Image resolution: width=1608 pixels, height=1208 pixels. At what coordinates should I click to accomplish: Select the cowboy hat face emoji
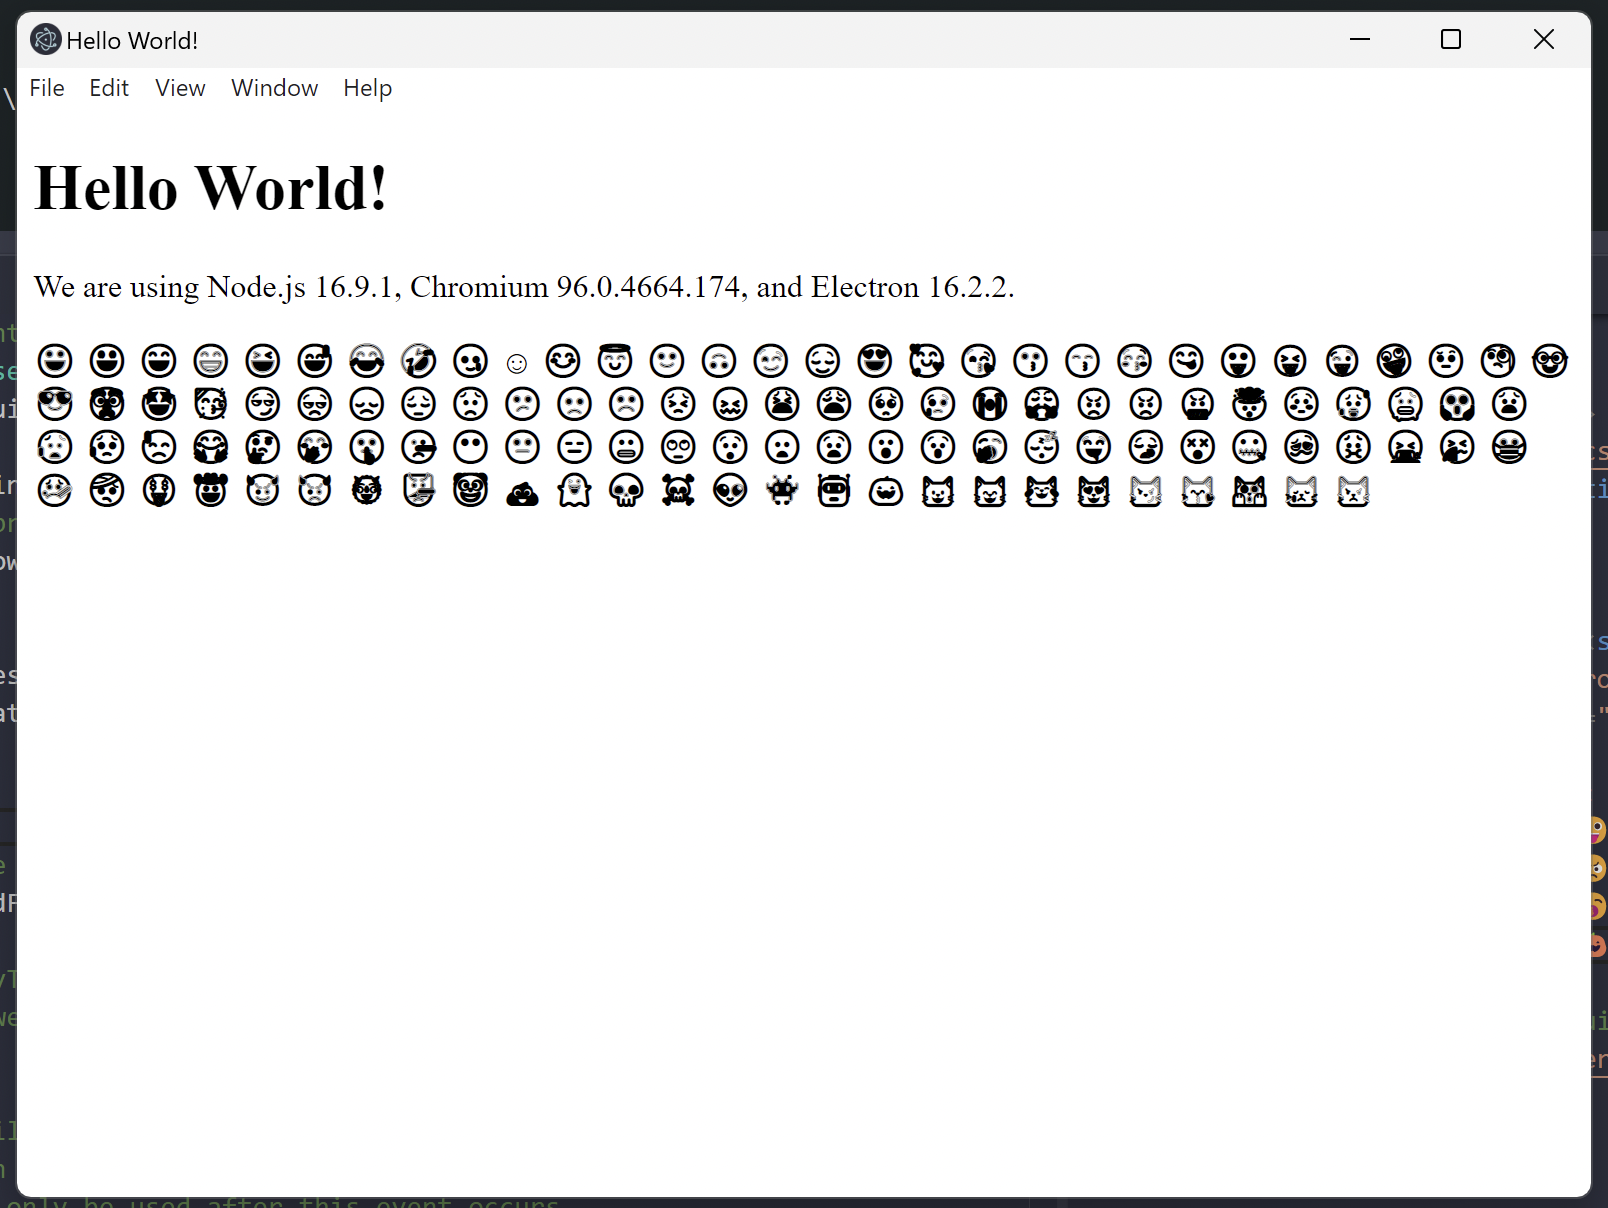[x=211, y=489]
